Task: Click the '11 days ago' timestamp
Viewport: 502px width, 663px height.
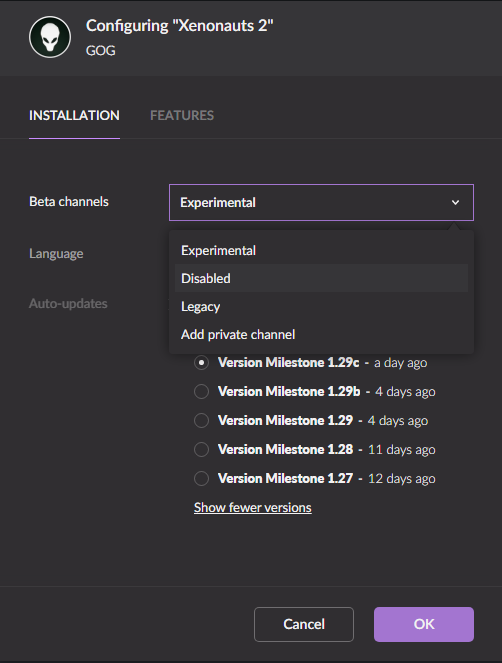Action: (402, 450)
